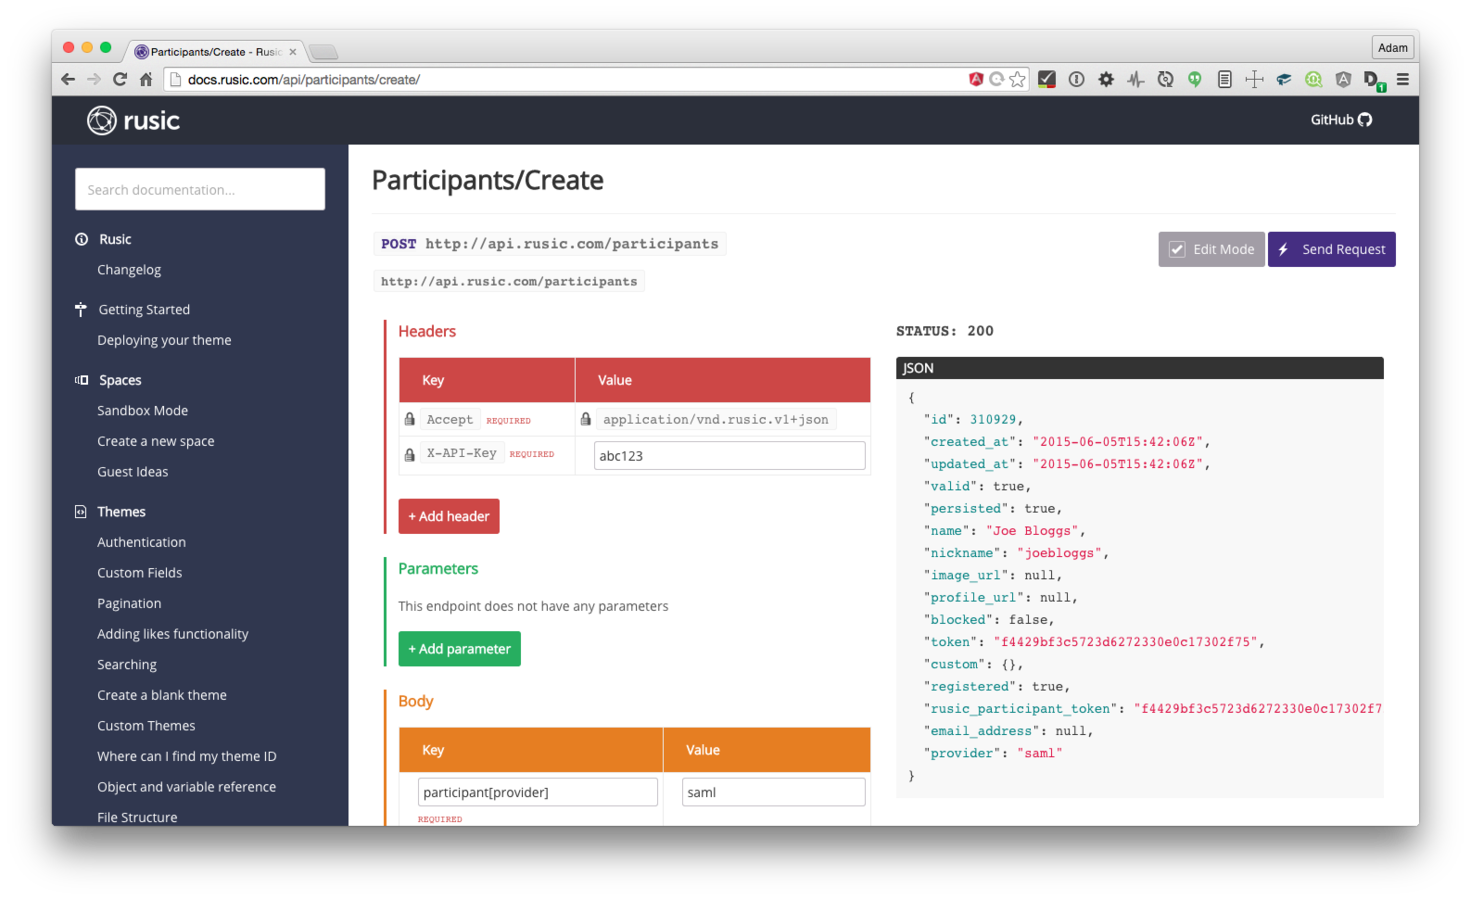Screen dimensions: 1471x900
Task: Go to the browser home icon
Action: click(x=146, y=79)
